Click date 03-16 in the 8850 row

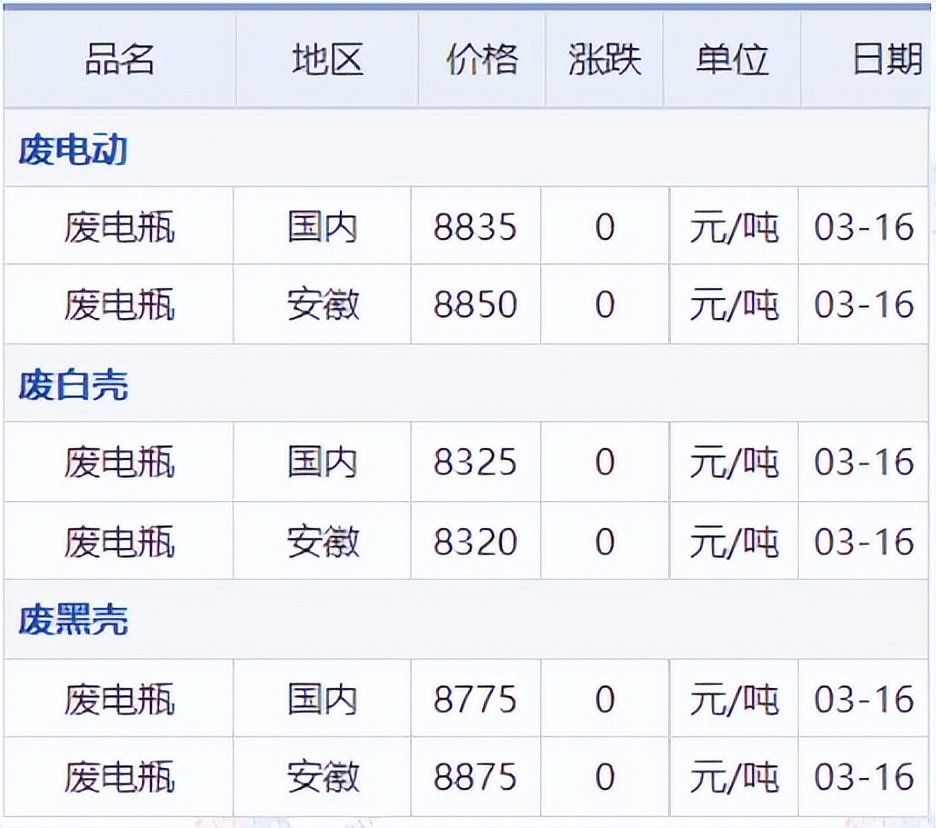(864, 304)
